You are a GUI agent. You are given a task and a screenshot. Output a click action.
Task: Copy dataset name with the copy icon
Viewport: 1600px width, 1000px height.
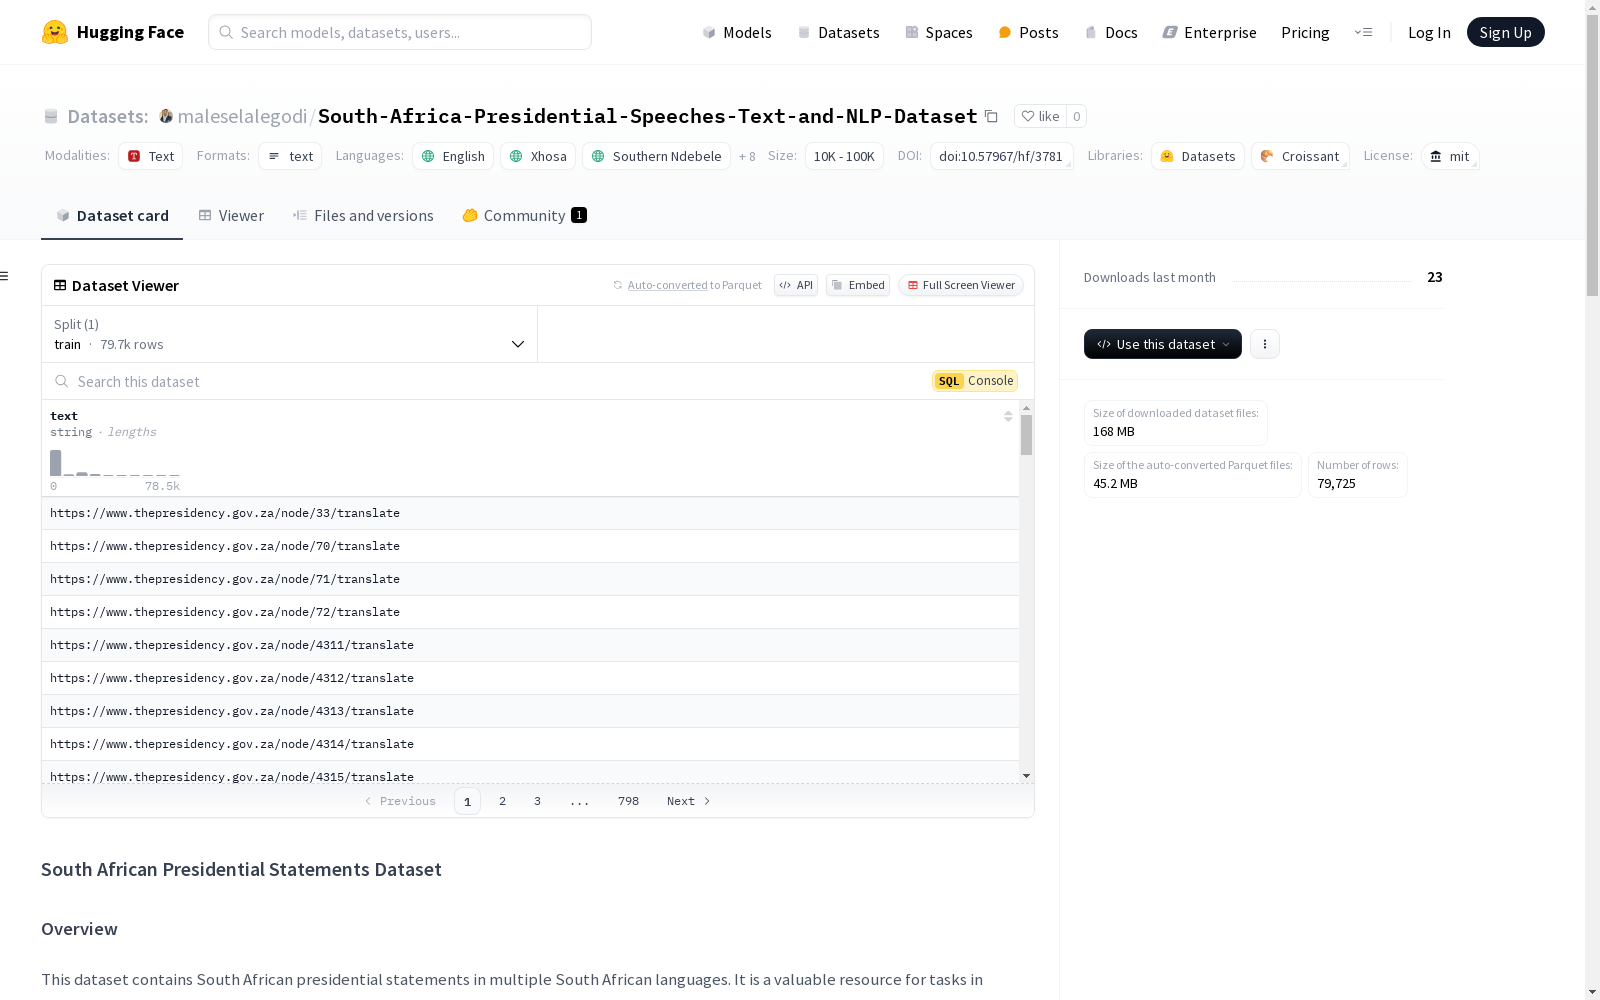pyautogui.click(x=991, y=116)
